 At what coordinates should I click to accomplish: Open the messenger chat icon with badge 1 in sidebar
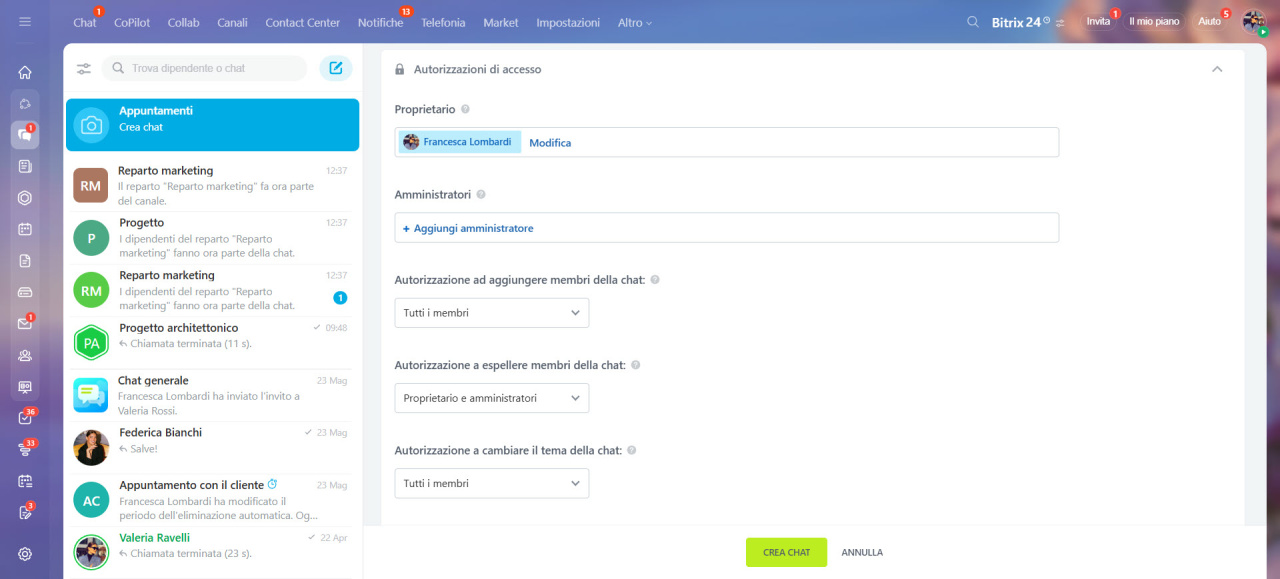pos(25,135)
